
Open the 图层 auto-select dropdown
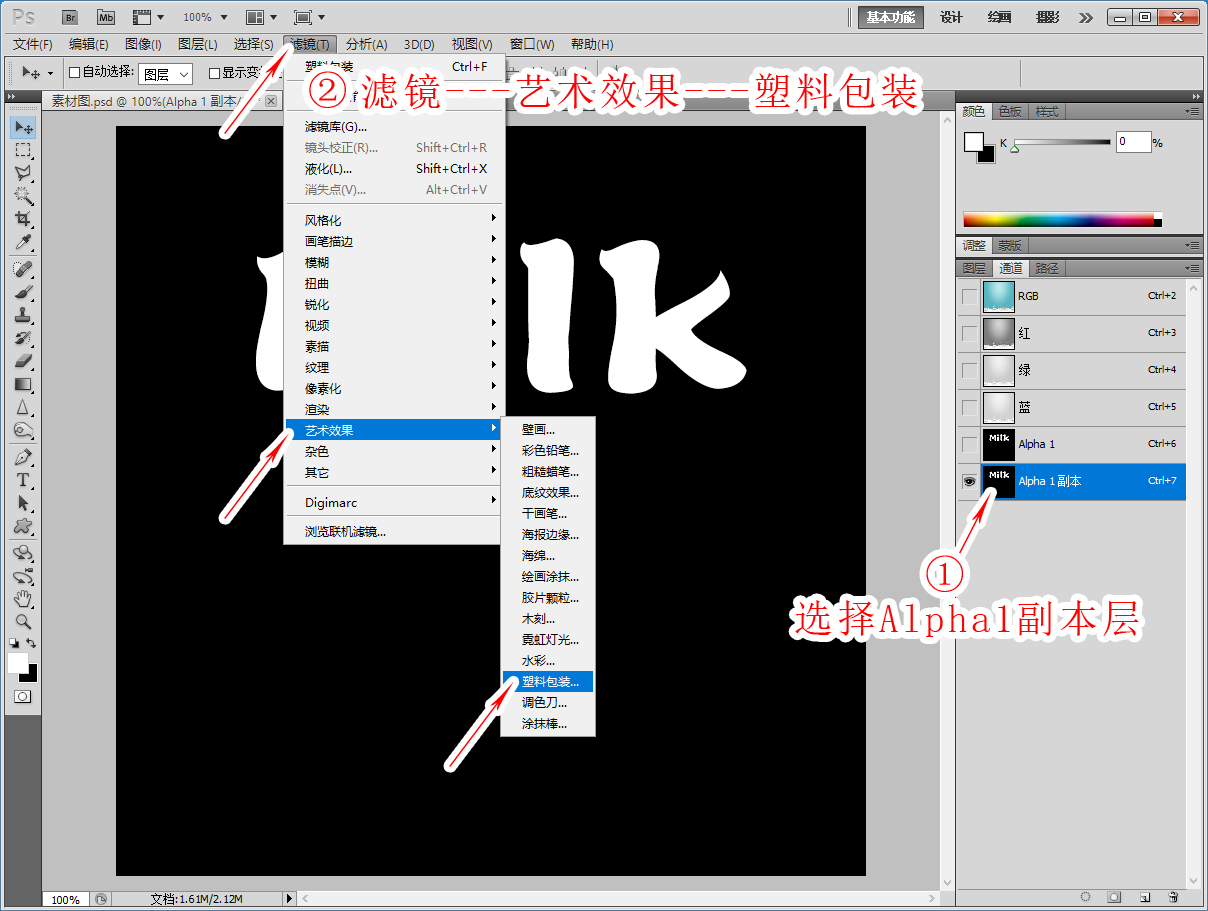pyautogui.click(x=165, y=74)
